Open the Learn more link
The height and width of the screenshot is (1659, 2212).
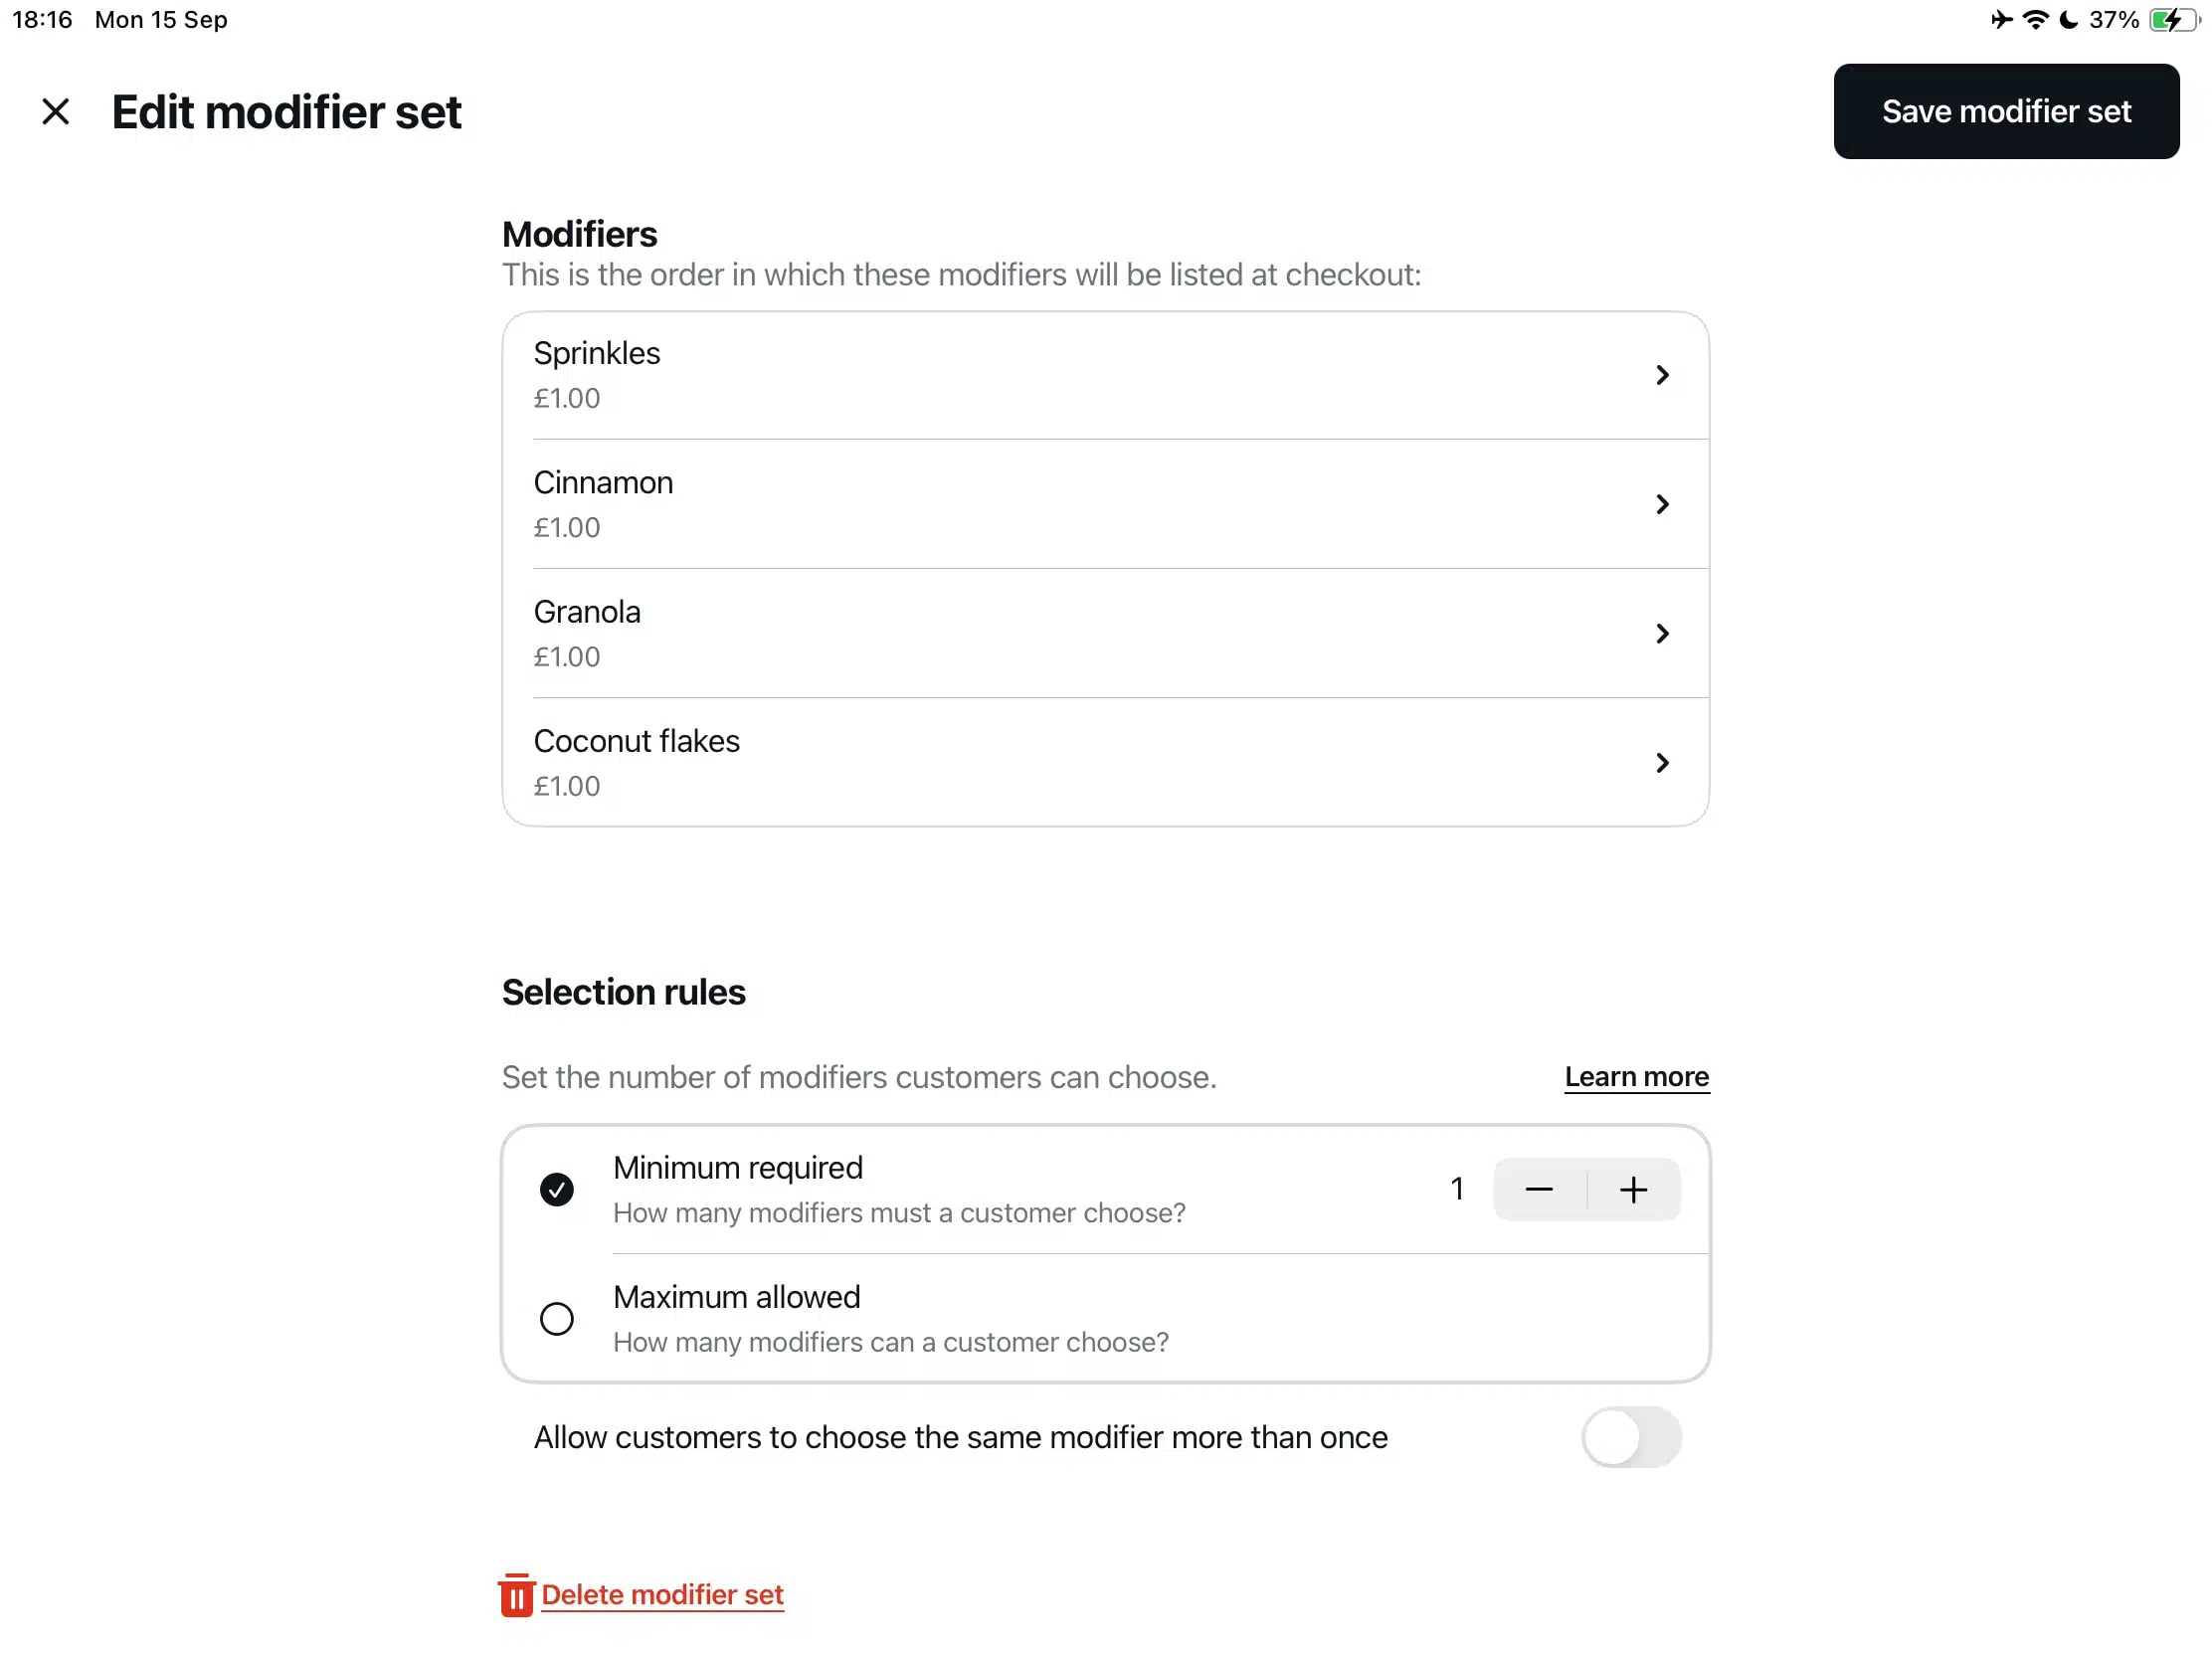click(x=1636, y=1077)
